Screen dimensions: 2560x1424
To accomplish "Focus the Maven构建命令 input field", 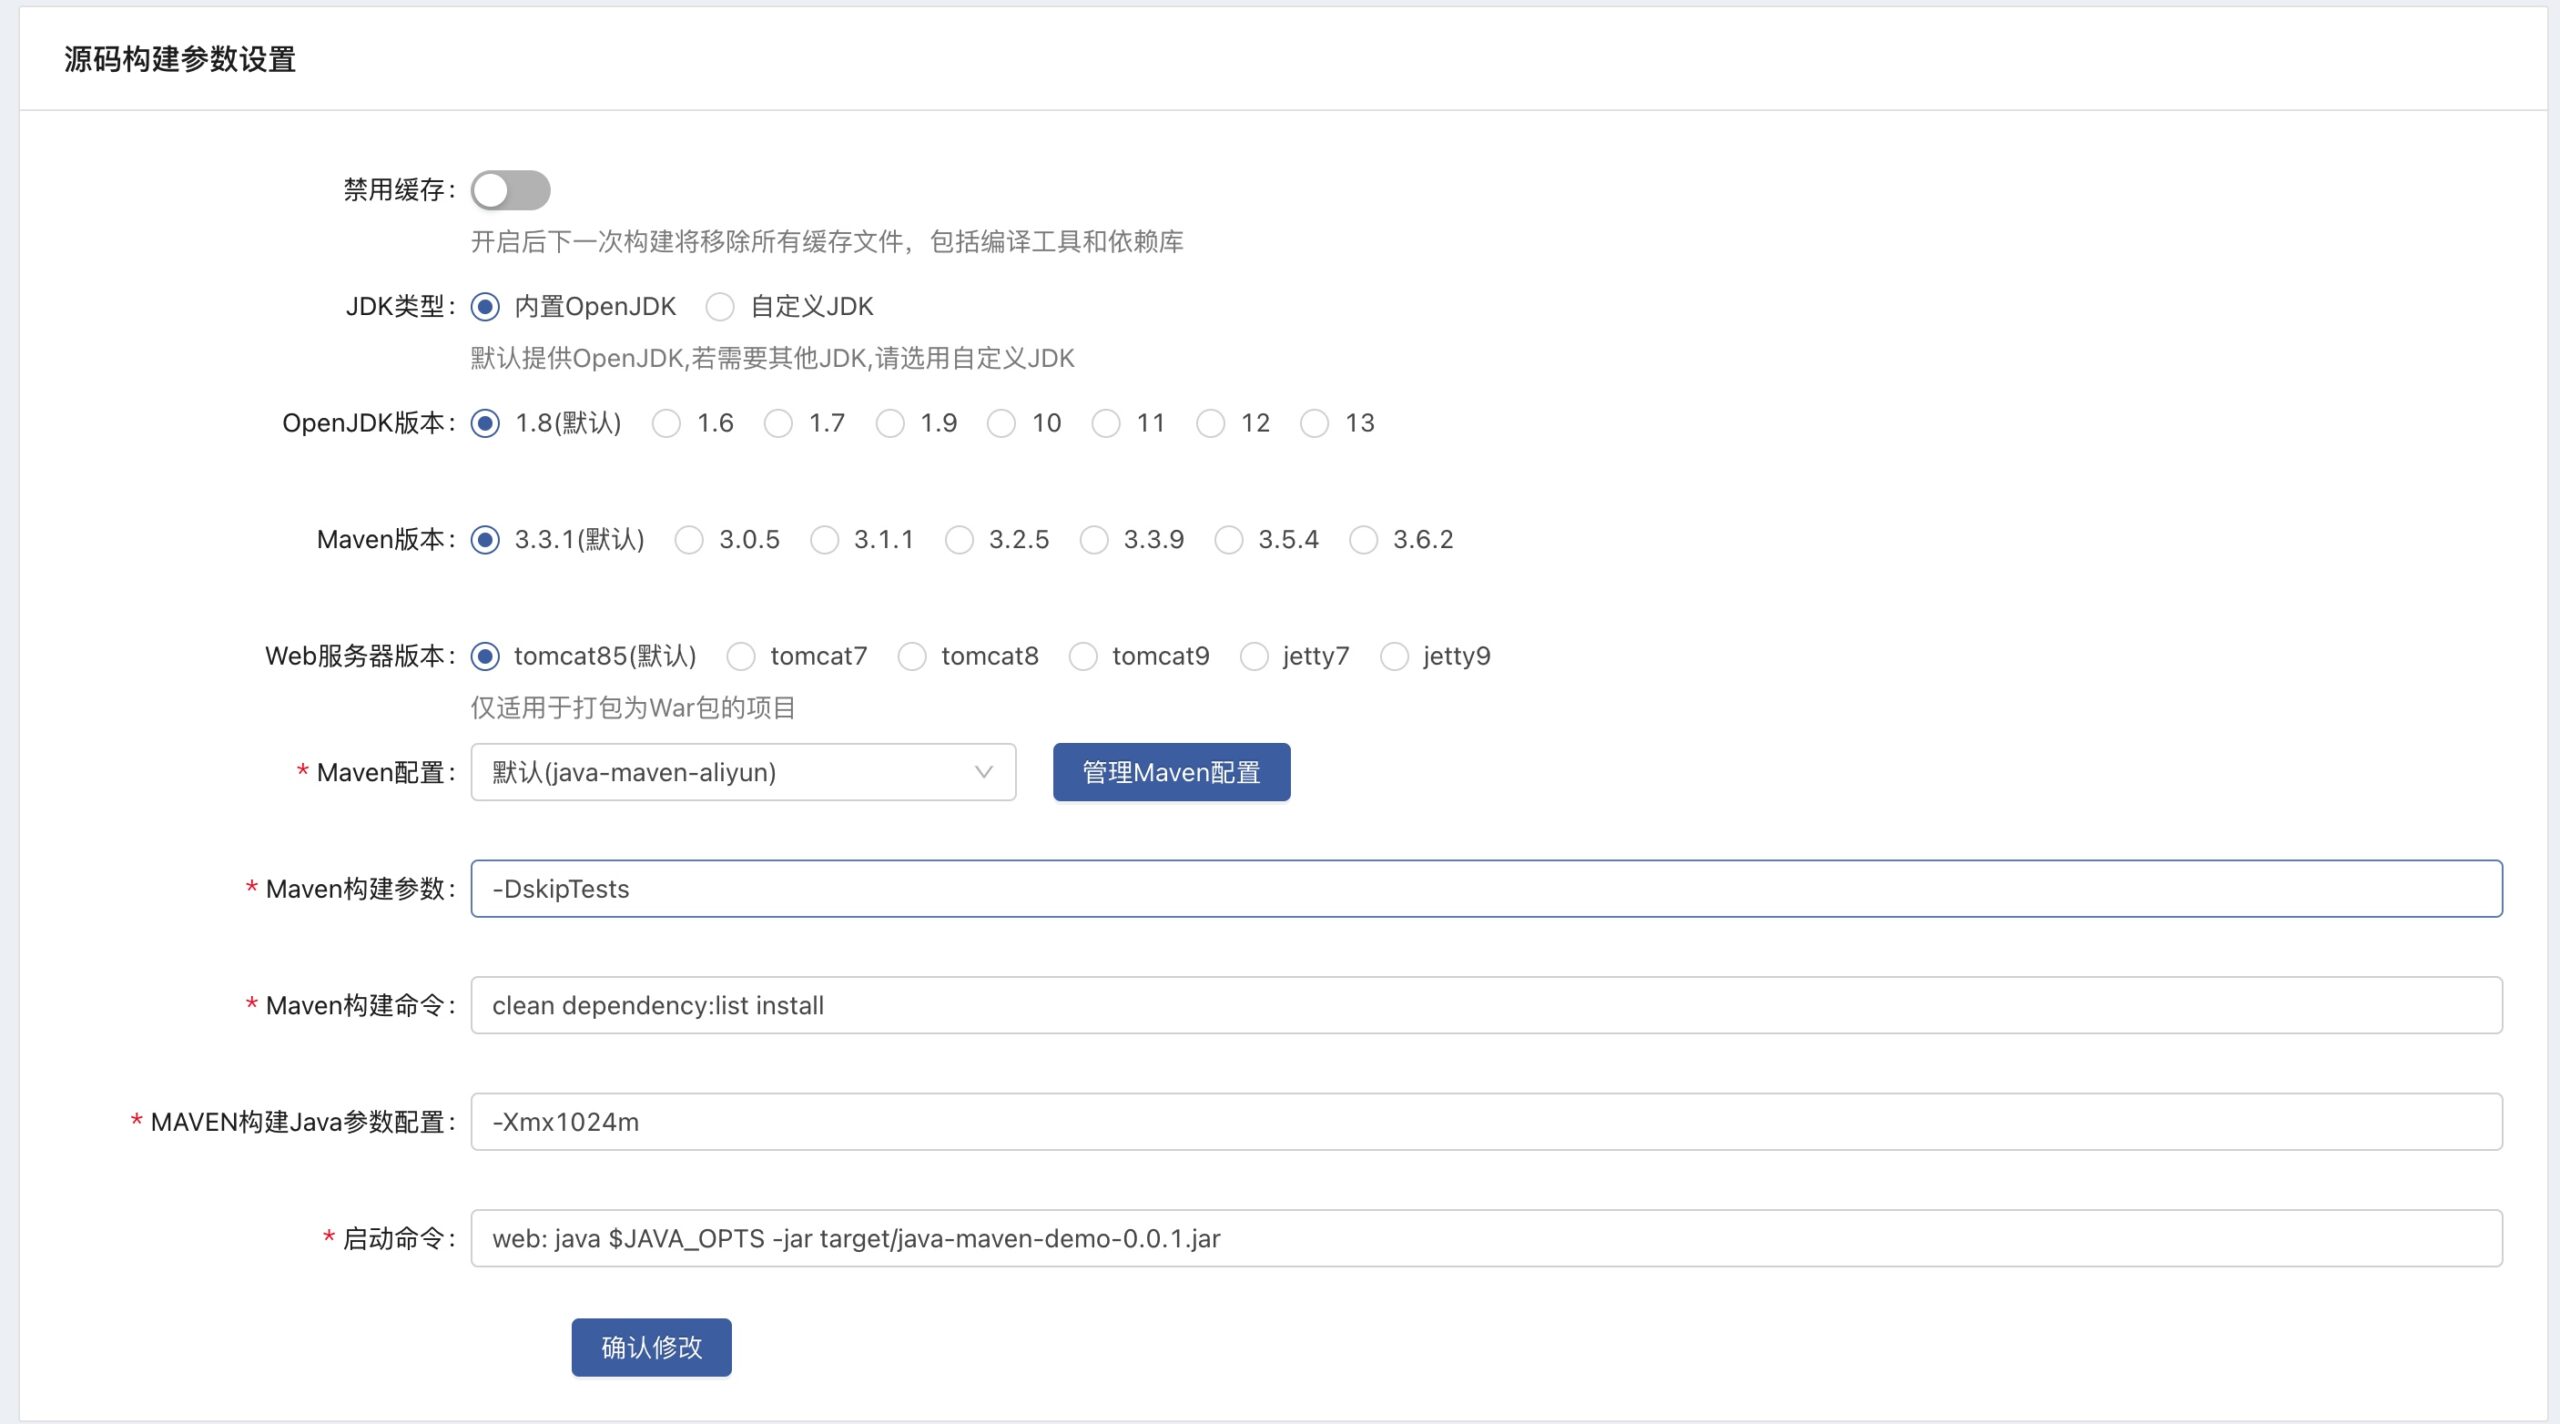I will pyautogui.click(x=1486, y=1005).
